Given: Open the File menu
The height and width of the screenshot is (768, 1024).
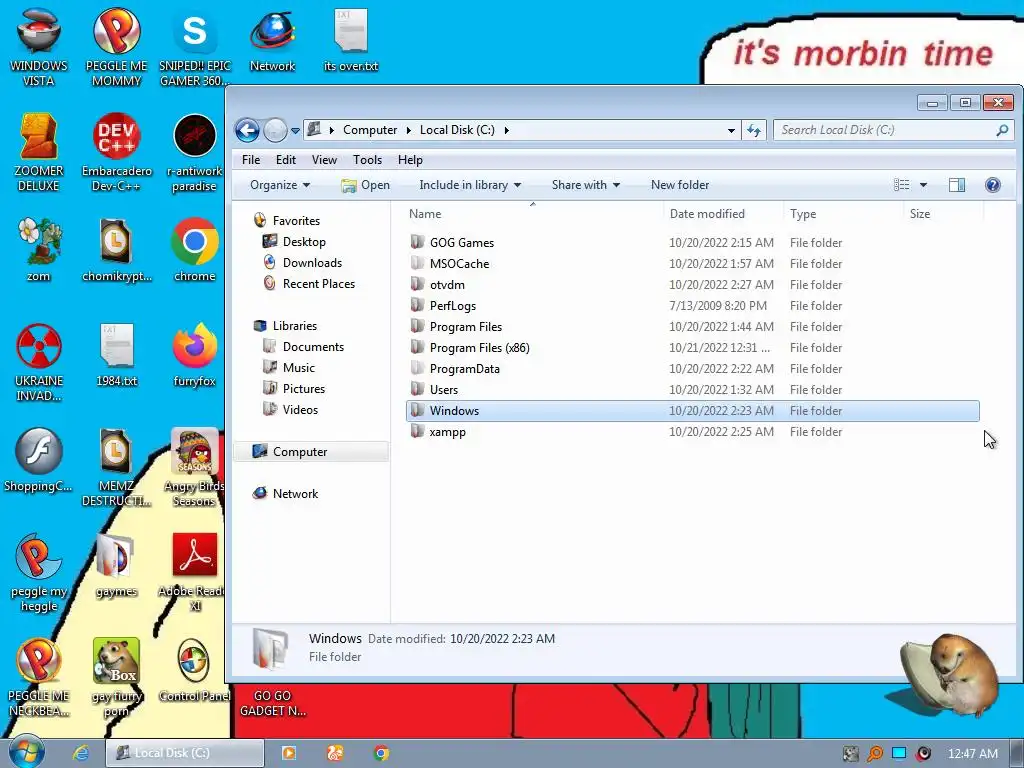Looking at the screenshot, I should (251, 160).
